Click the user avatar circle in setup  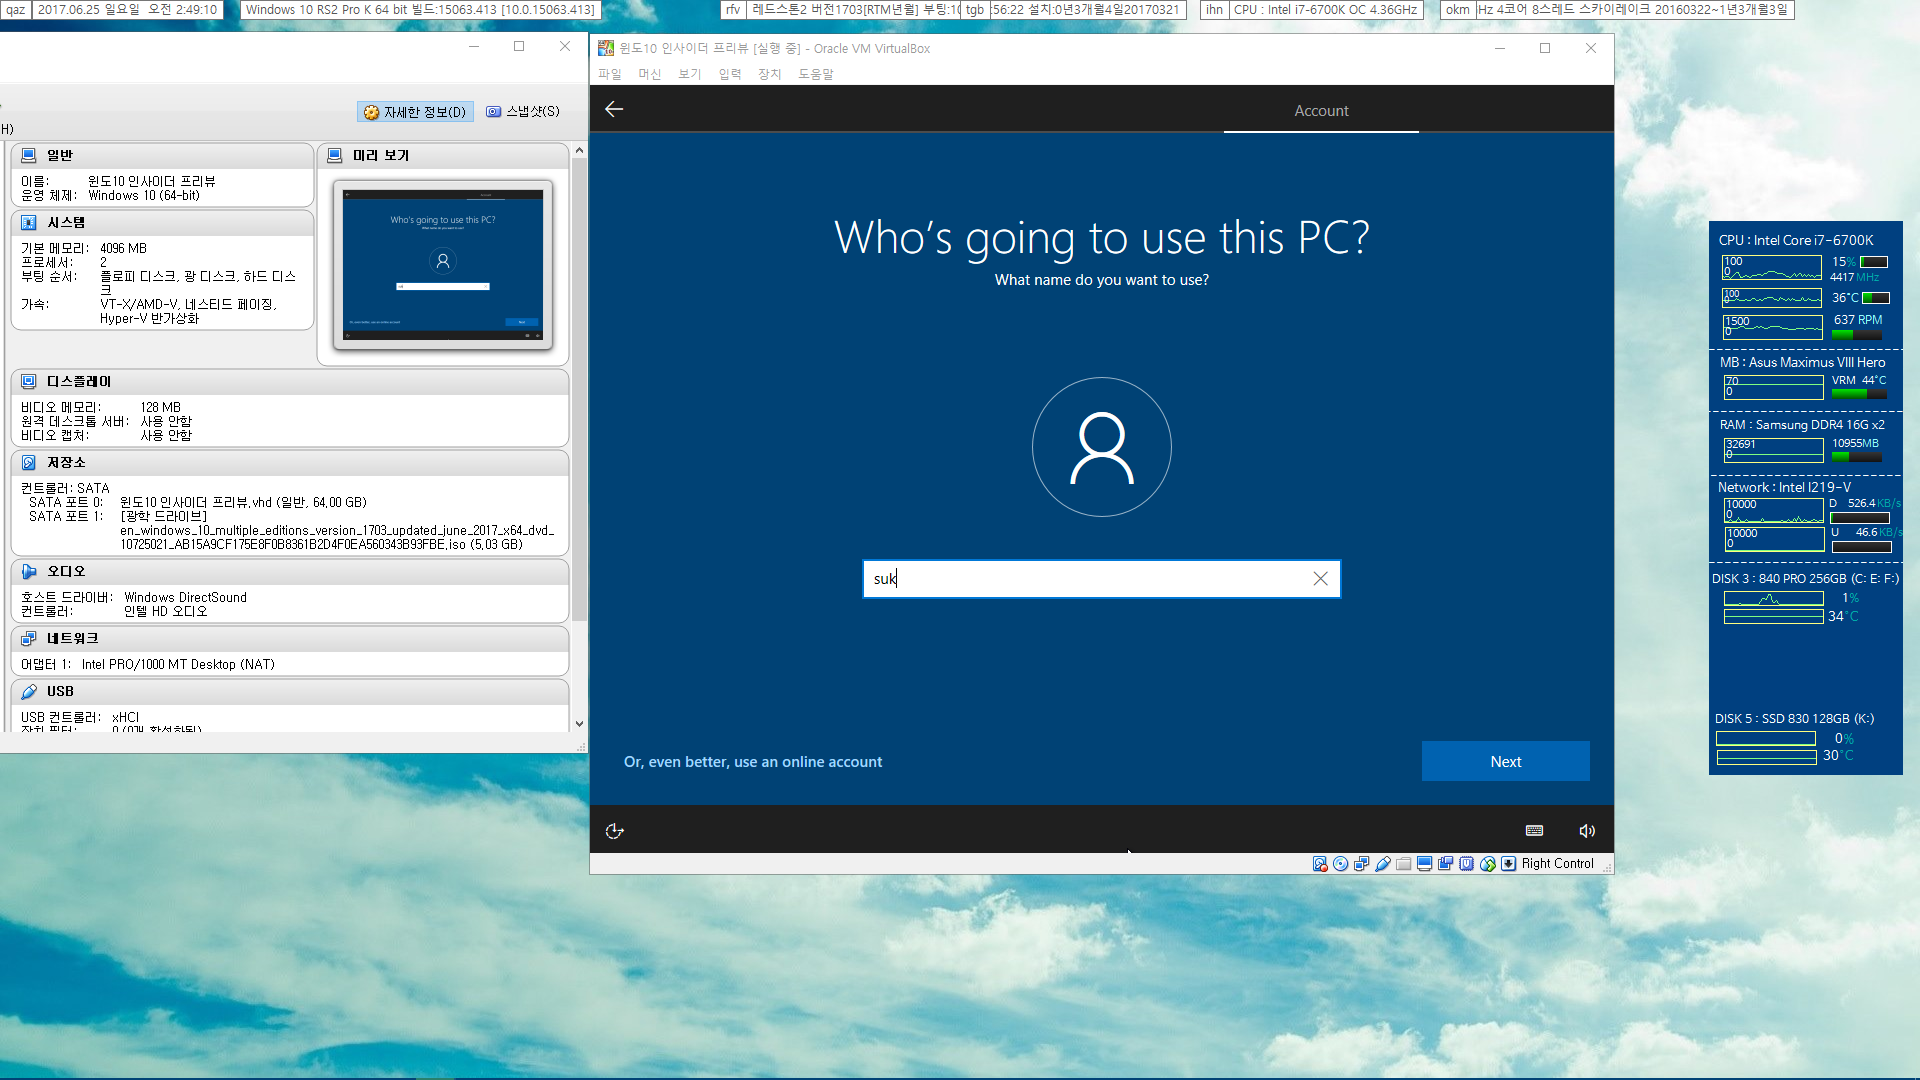click(x=1101, y=447)
